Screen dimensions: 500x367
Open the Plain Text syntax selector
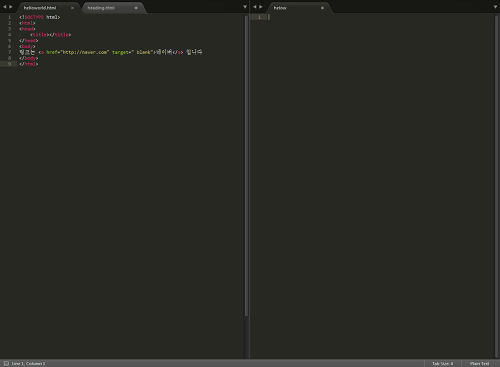(480, 363)
